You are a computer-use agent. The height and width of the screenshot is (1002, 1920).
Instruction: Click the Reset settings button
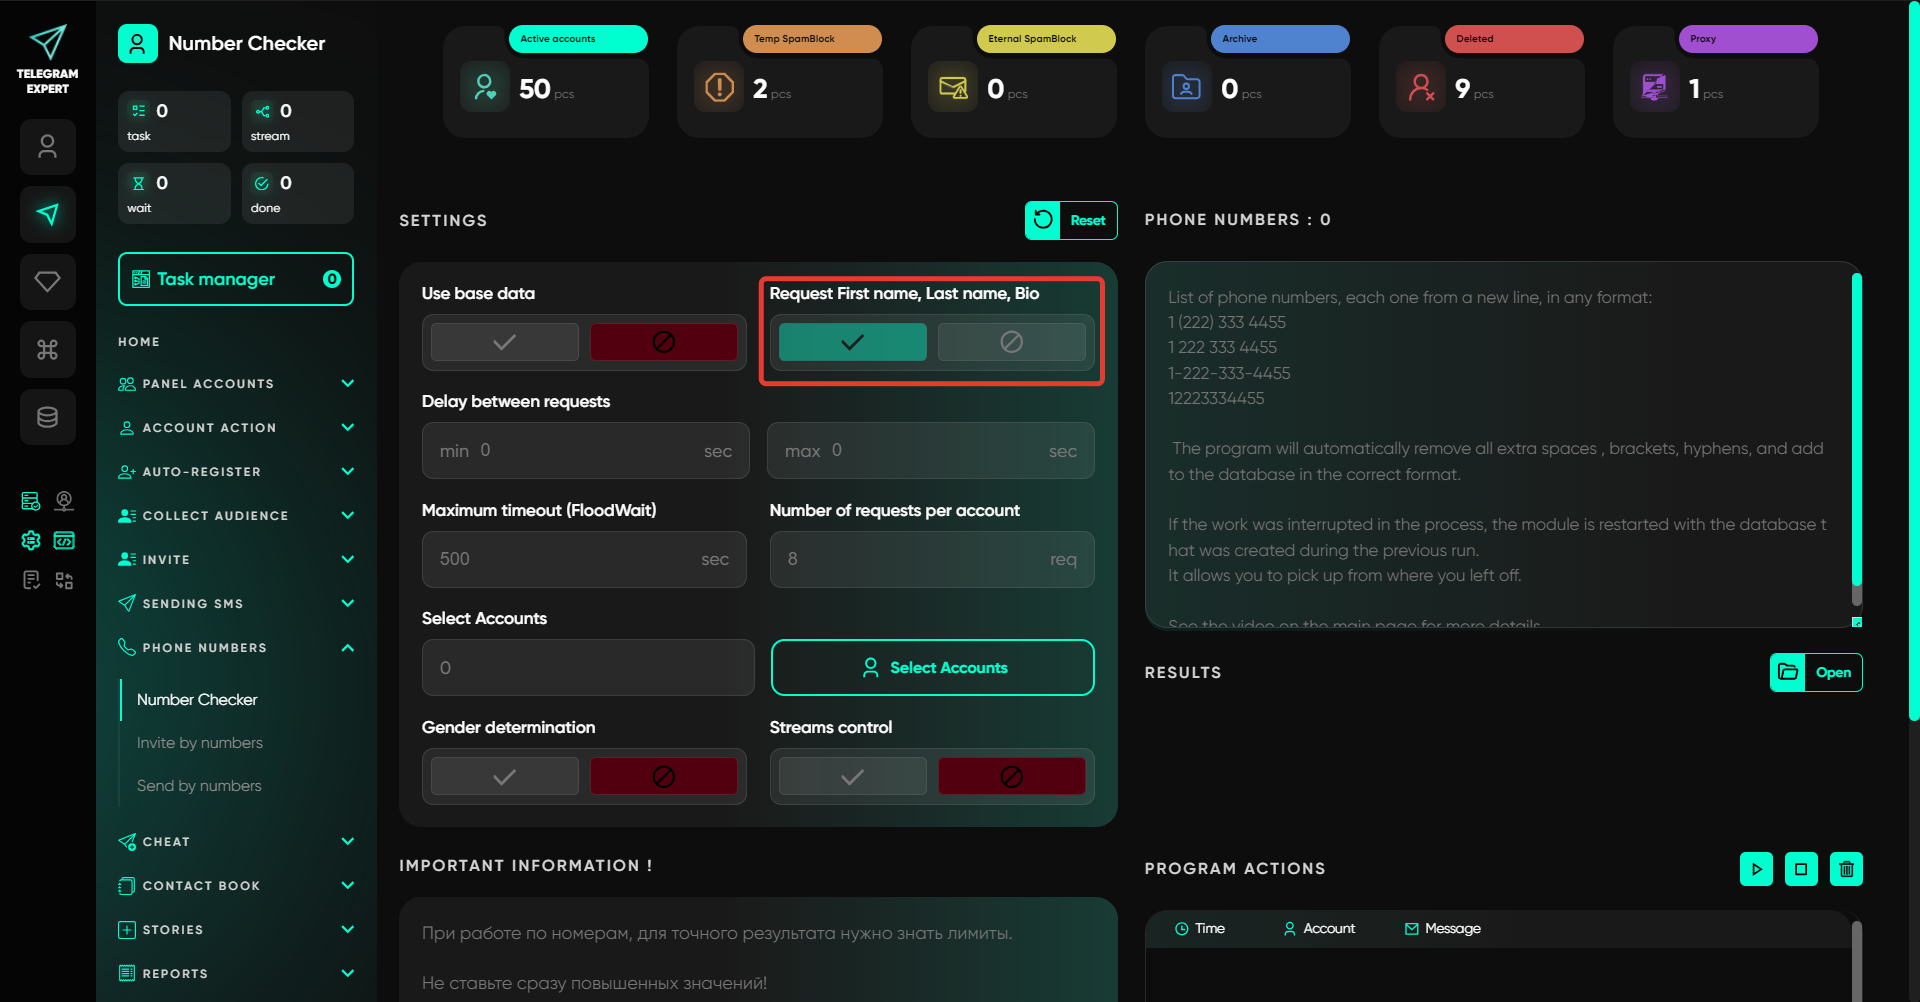pyautogui.click(x=1071, y=221)
